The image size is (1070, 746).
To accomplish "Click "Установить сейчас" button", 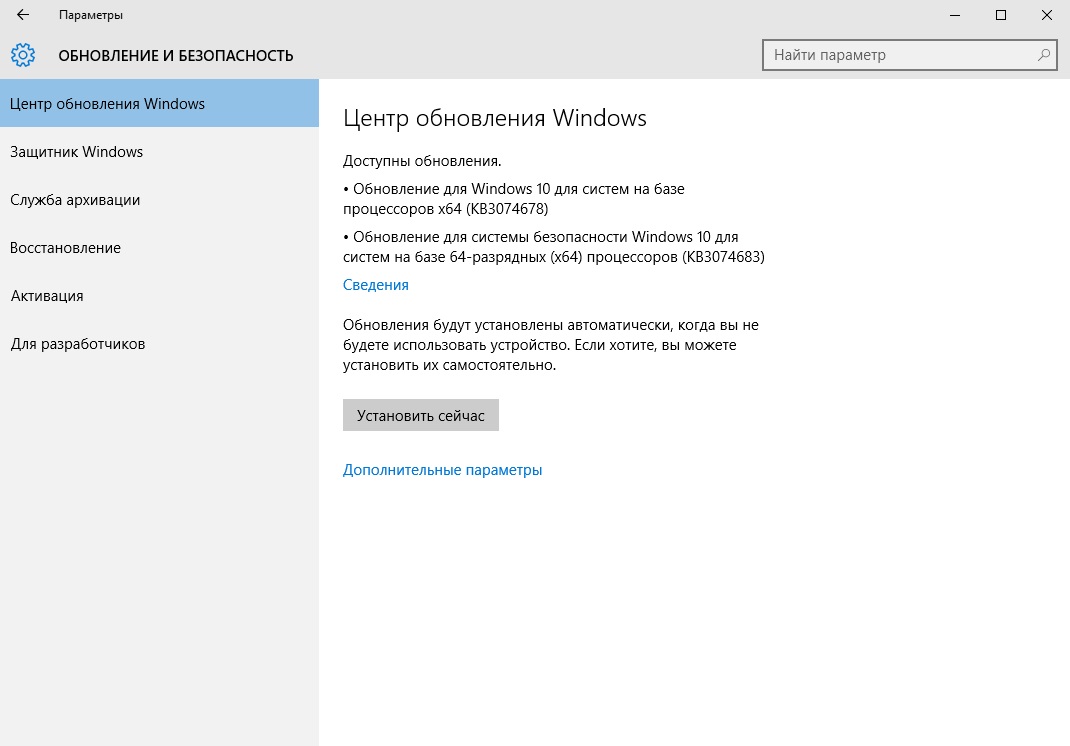I will pos(420,415).
